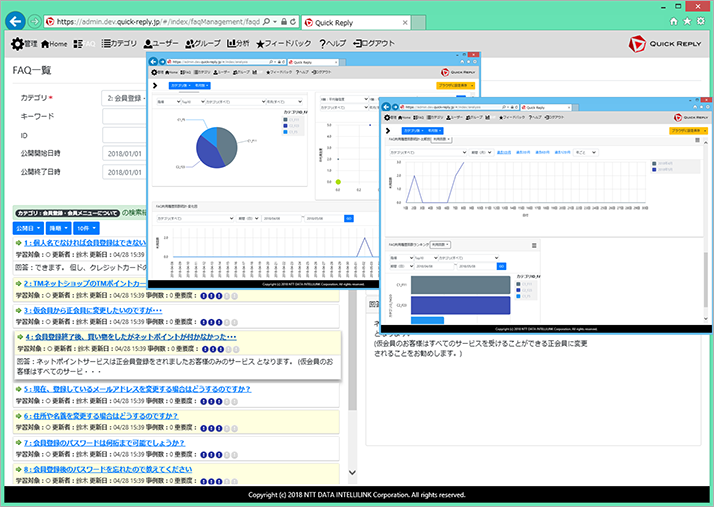The height and width of the screenshot is (507, 714).
Task: Click the browser back arrow button
Action: tap(15, 21)
